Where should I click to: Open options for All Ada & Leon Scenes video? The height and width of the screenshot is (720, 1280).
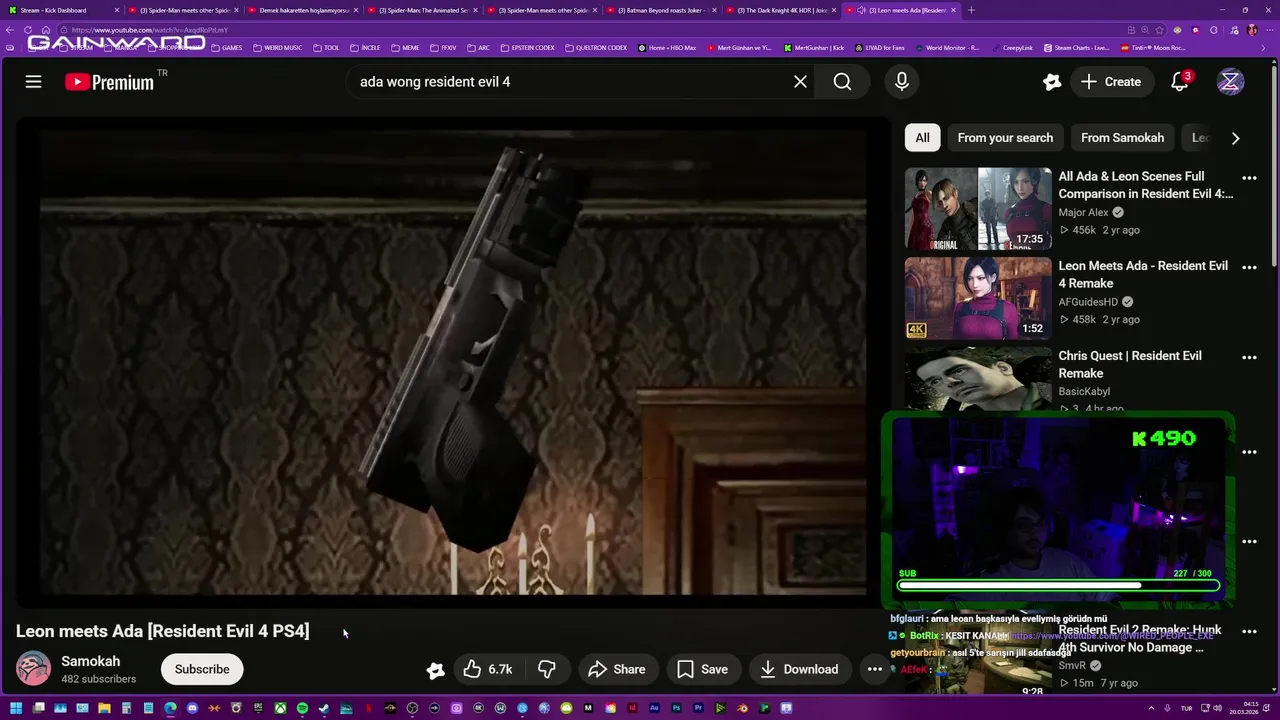click(1249, 178)
